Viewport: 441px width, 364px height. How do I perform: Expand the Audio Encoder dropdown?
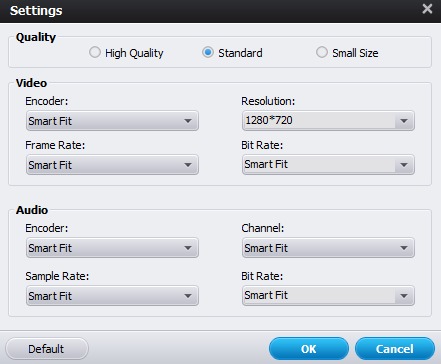click(112, 248)
